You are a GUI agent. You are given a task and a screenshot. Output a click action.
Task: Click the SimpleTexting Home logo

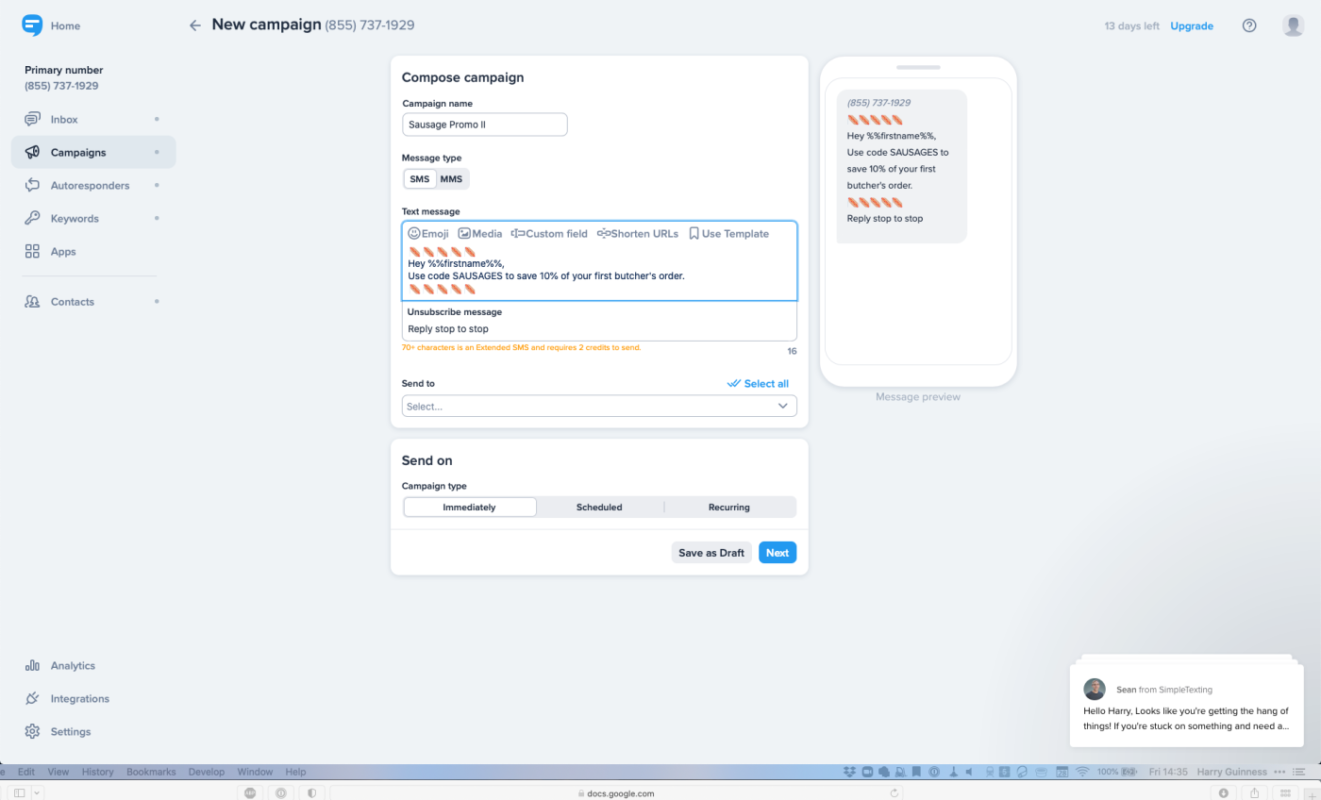(32, 26)
